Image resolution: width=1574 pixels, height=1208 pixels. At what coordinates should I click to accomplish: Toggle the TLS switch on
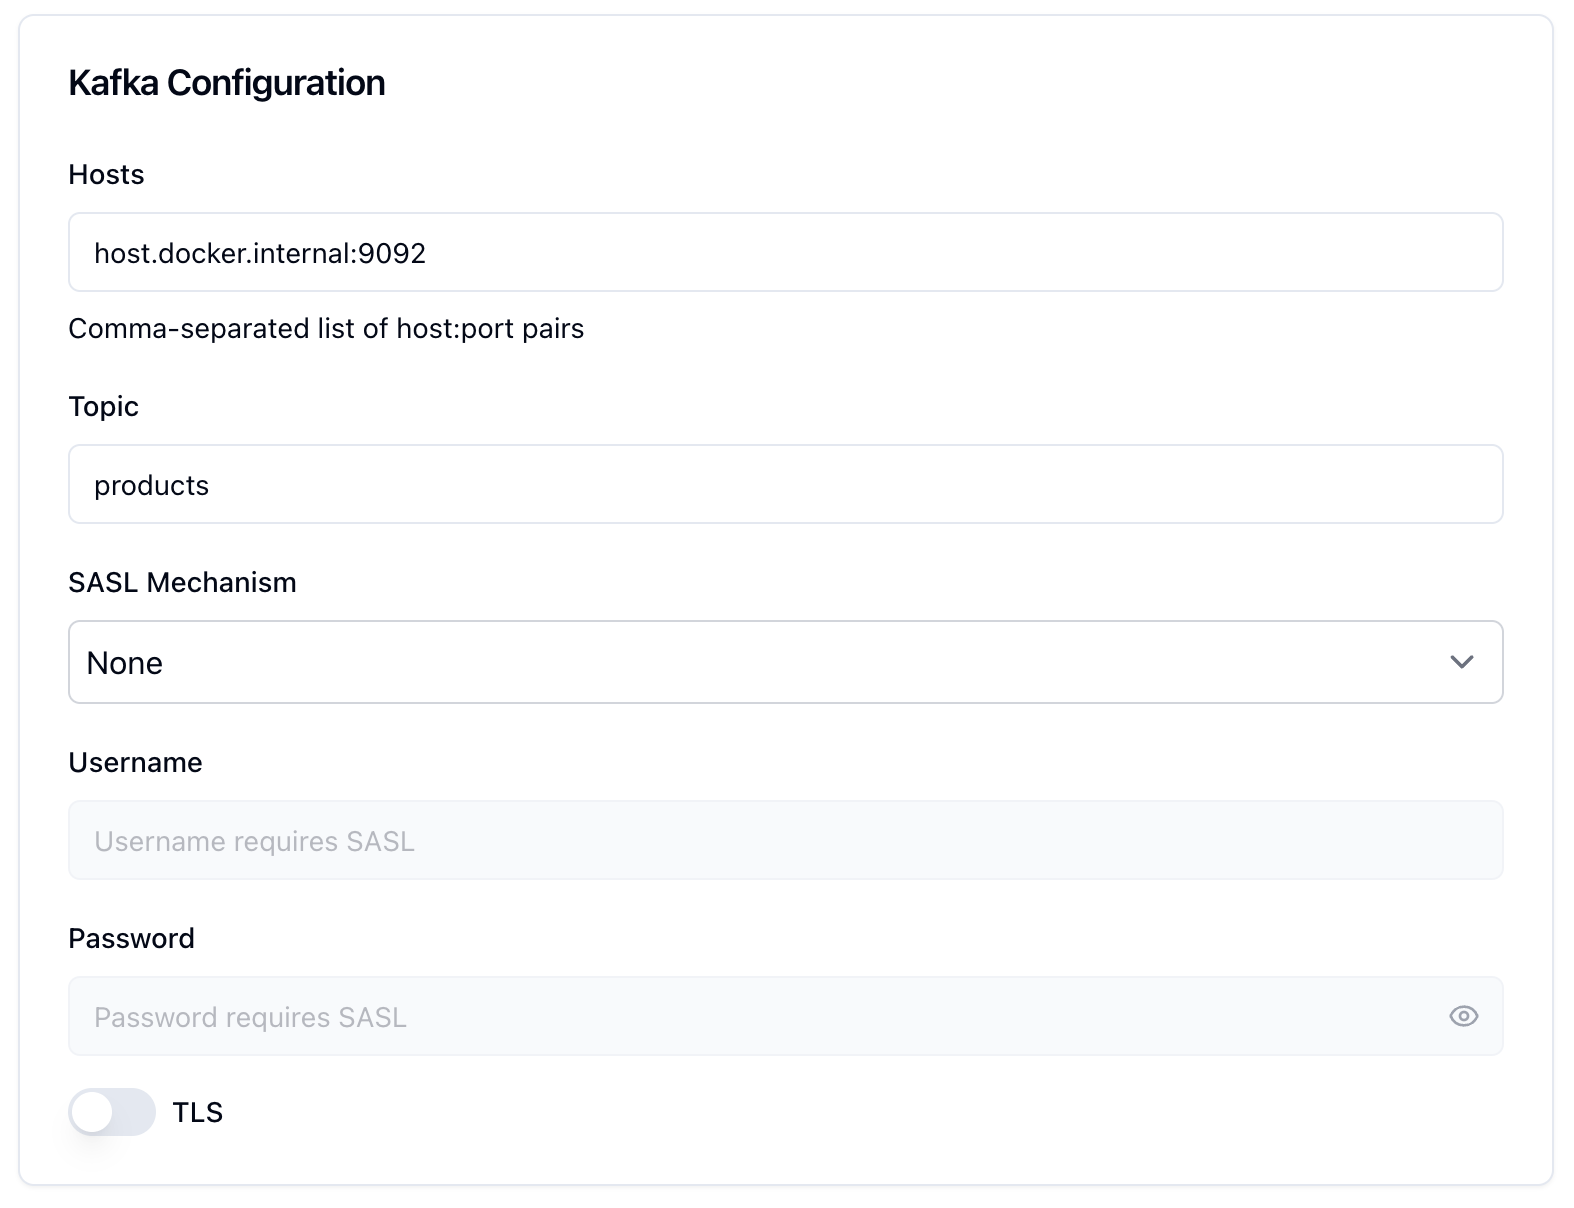tap(112, 1112)
